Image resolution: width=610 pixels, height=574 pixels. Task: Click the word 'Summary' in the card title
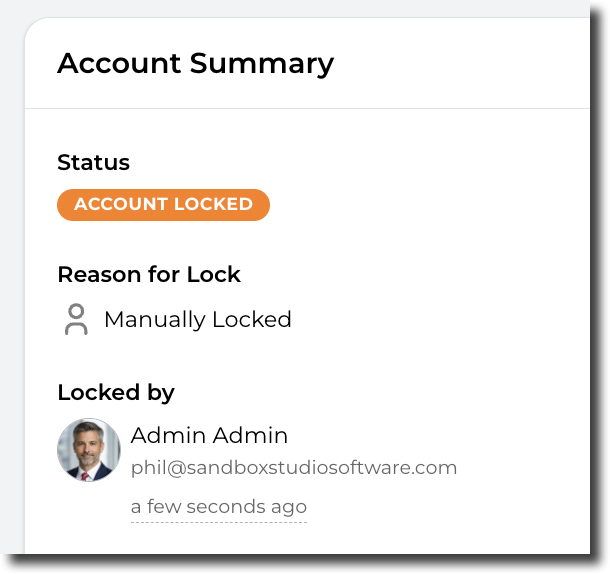point(261,63)
